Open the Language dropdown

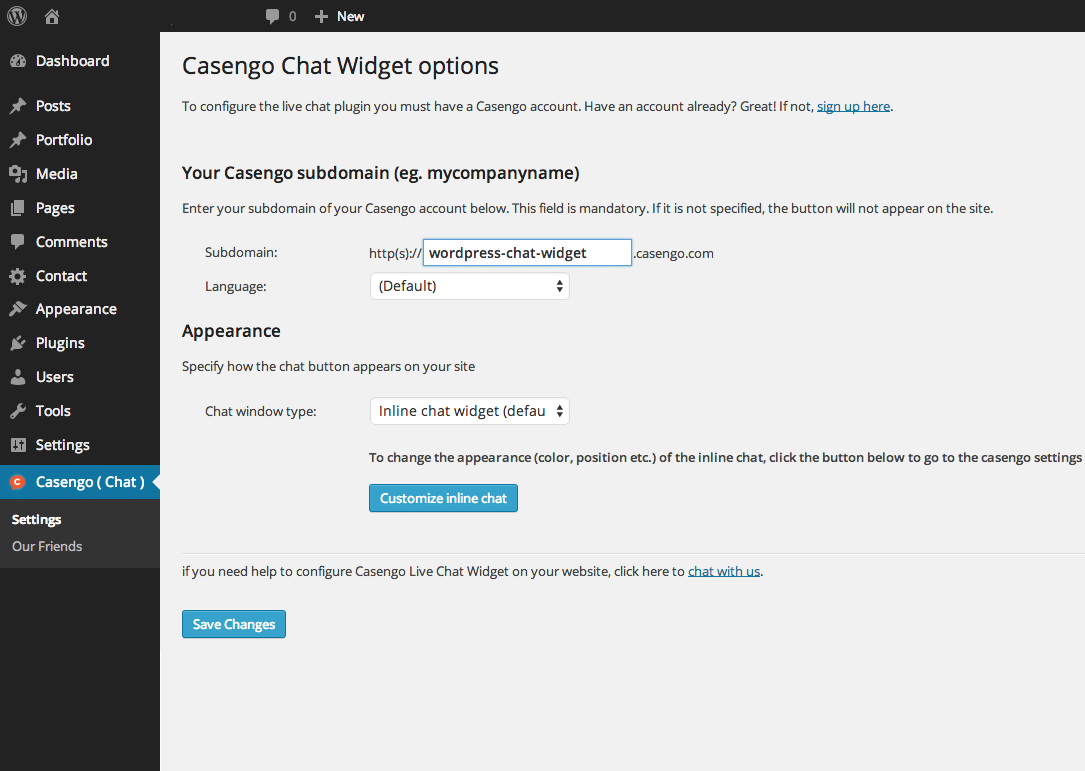(470, 286)
